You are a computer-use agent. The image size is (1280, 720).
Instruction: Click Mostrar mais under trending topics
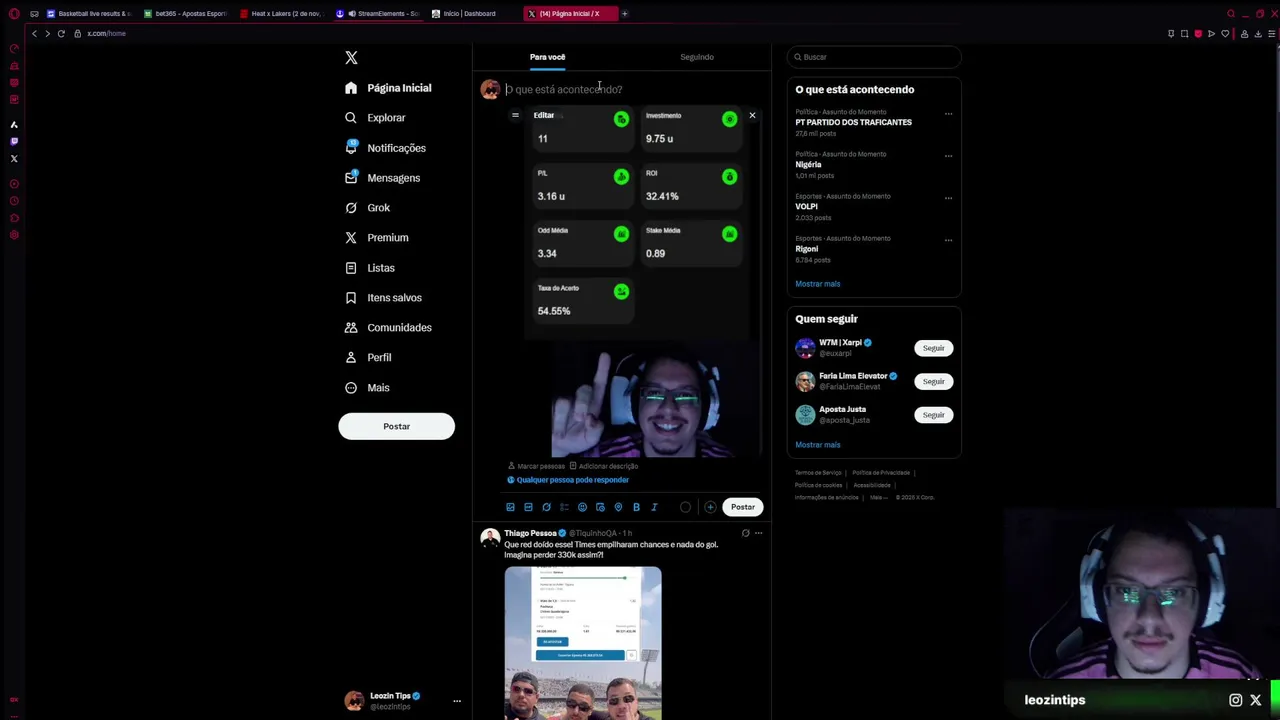tap(817, 284)
